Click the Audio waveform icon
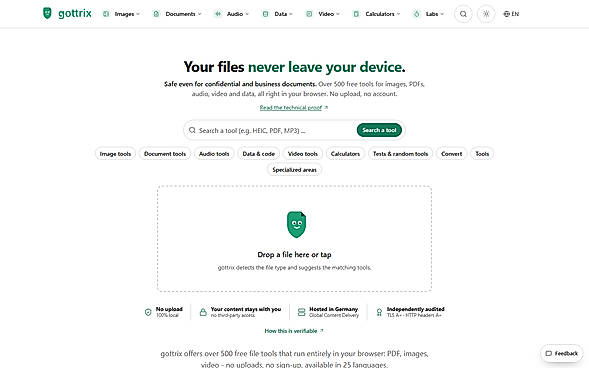This screenshot has height=368, width=589. tap(217, 14)
